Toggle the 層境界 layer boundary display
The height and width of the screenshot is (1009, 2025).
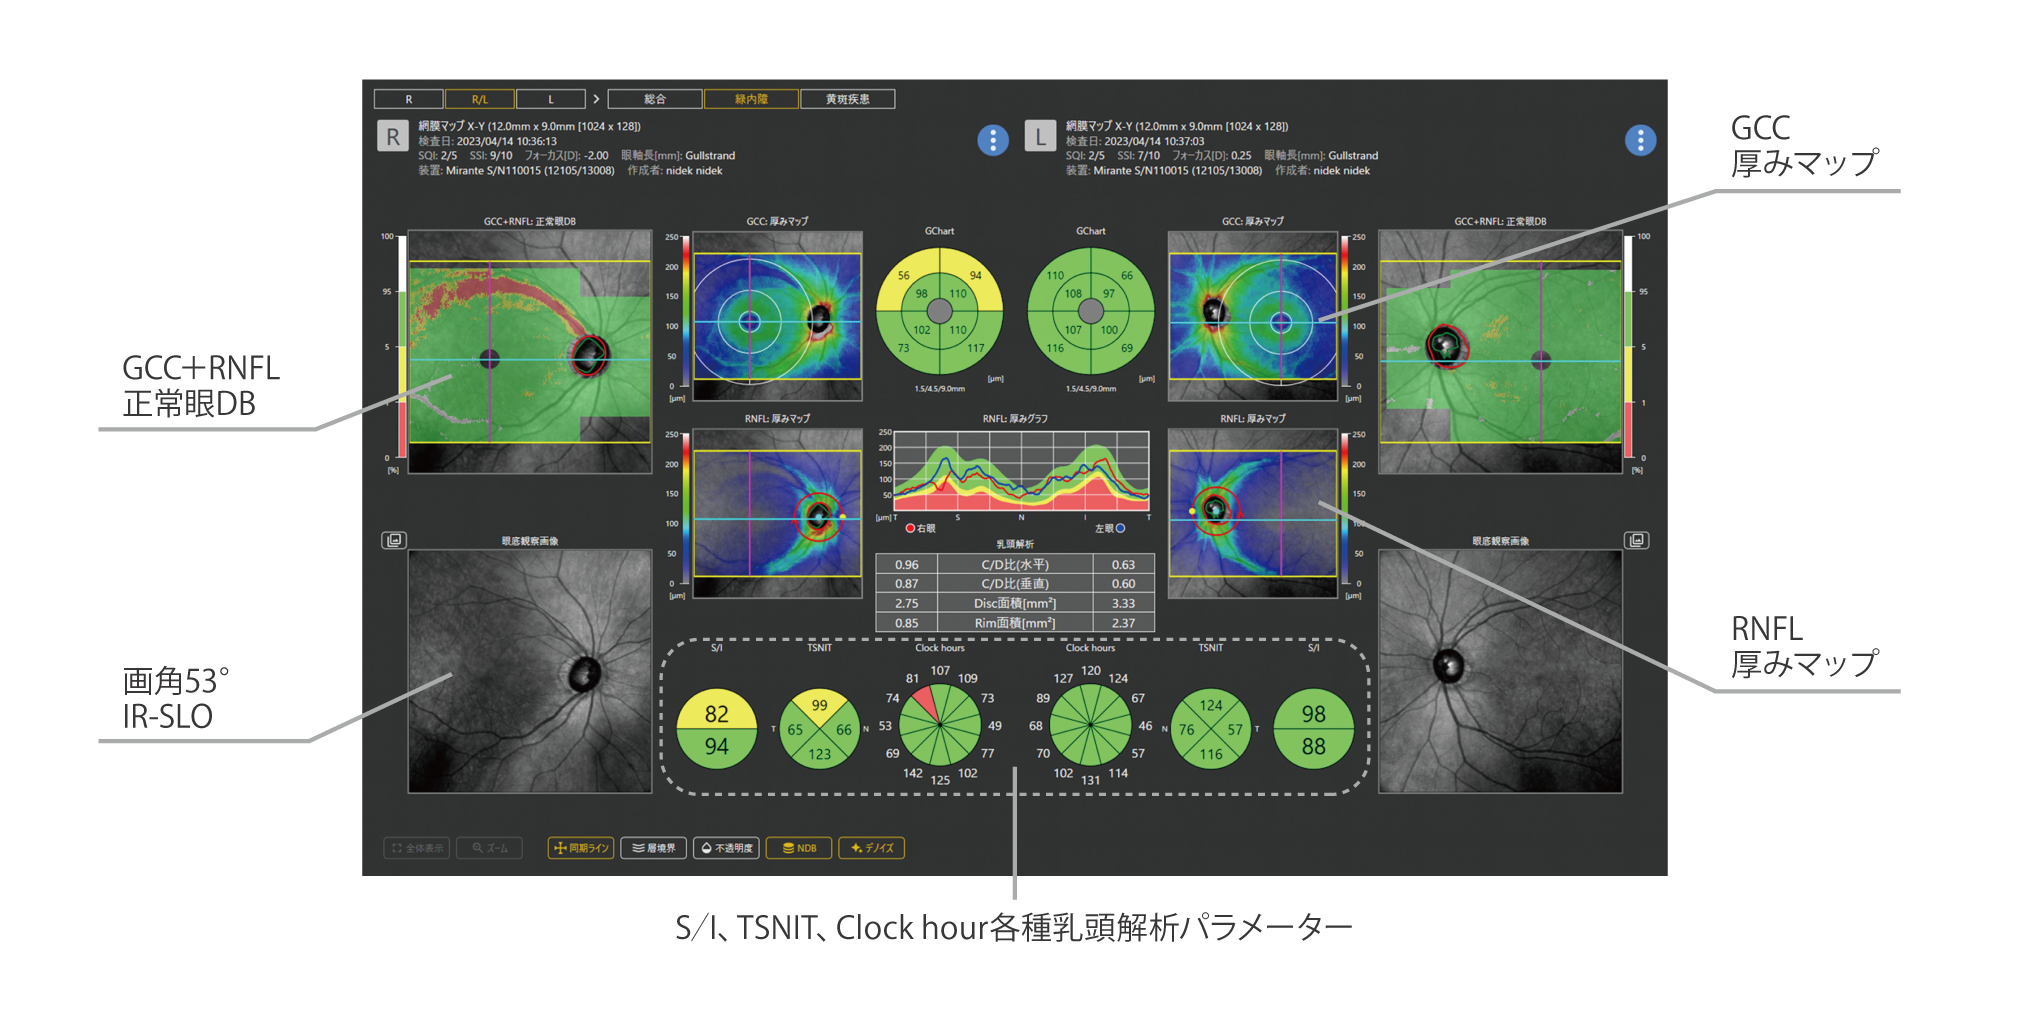tap(654, 848)
